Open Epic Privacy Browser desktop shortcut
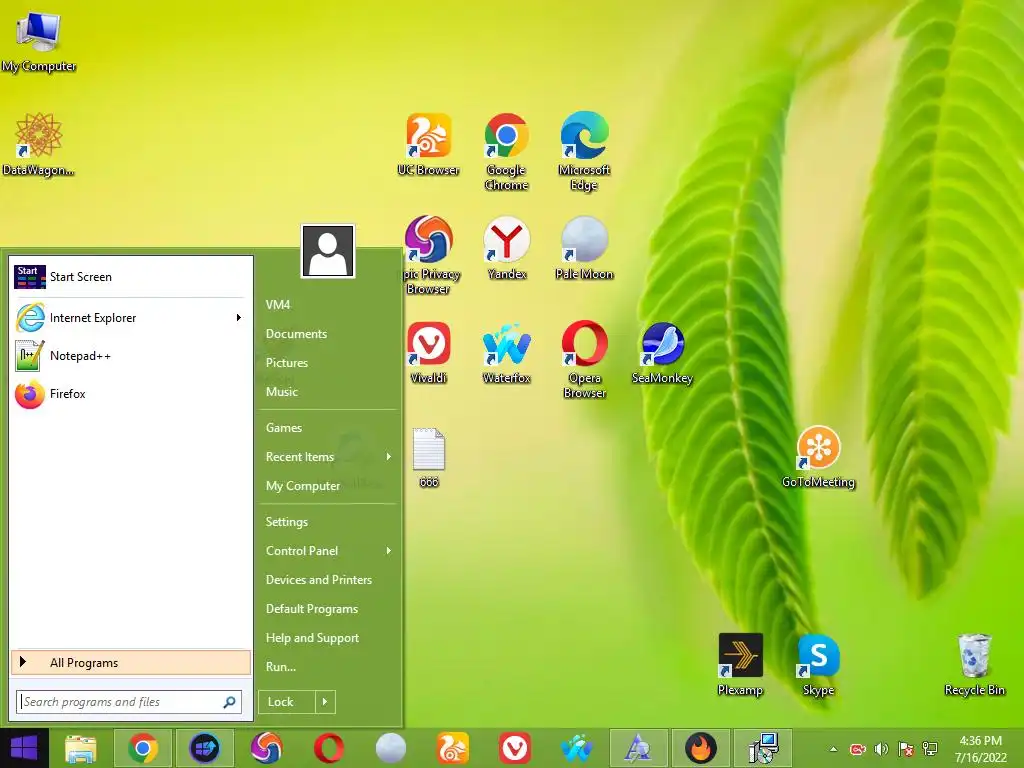Viewport: 1024px width, 768px height. [429, 255]
